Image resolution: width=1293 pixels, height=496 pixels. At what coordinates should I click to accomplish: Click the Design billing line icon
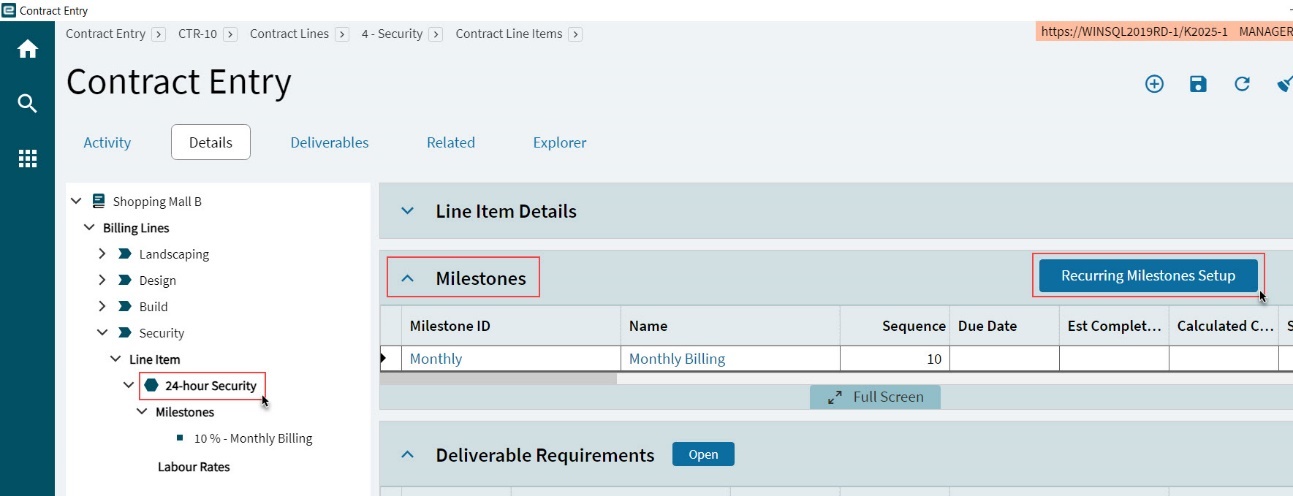[x=125, y=281]
